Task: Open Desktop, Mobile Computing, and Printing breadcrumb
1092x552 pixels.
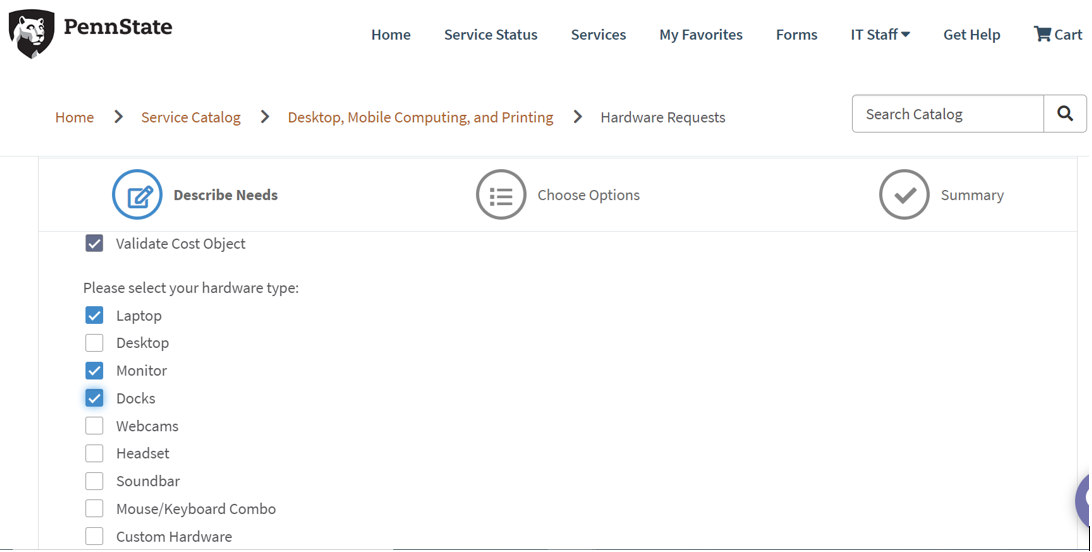Action: [420, 118]
